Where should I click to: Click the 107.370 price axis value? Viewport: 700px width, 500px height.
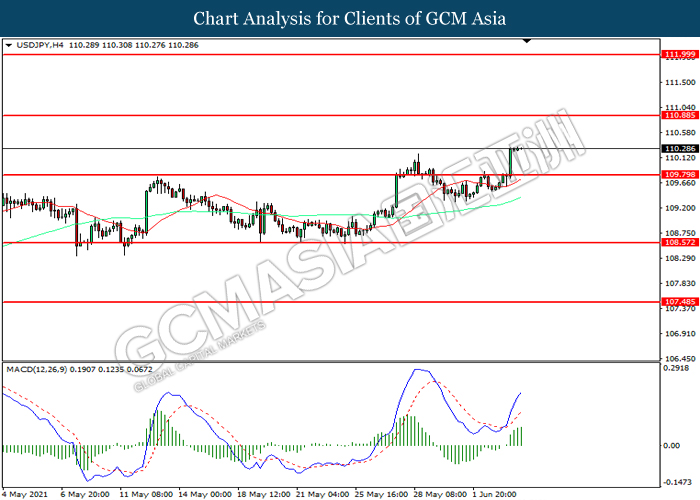click(680, 308)
